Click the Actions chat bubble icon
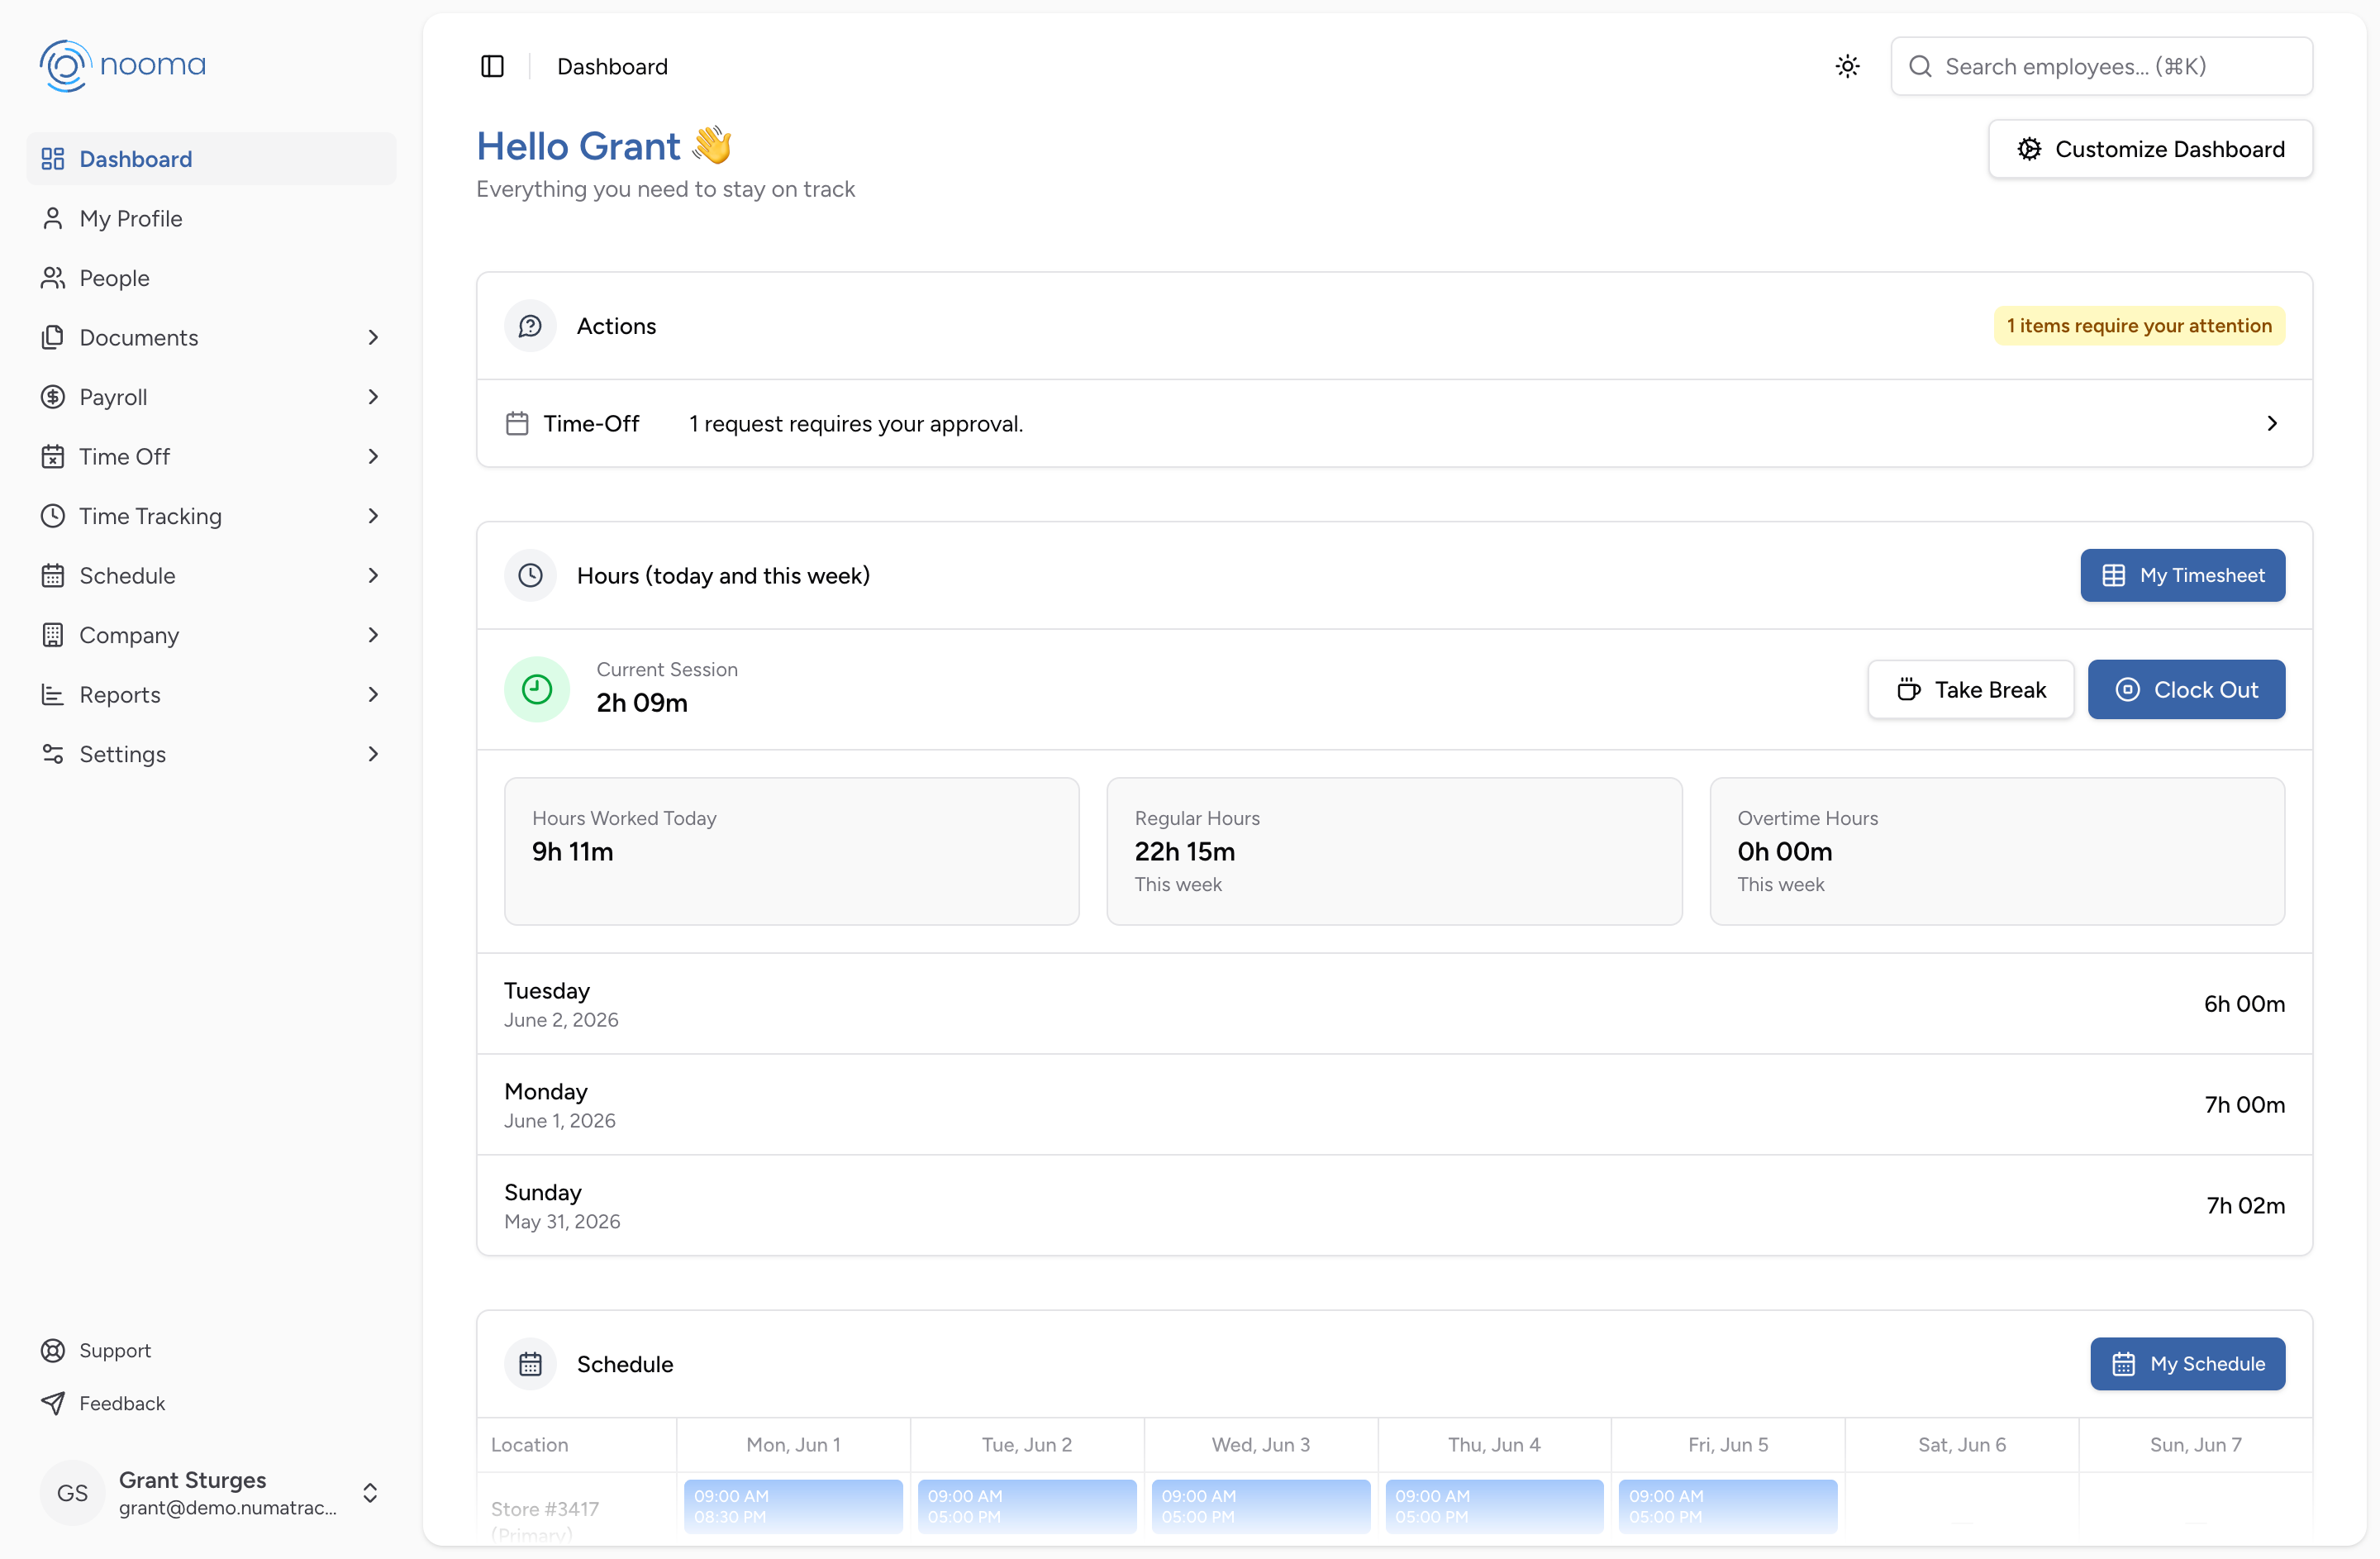 coord(530,326)
